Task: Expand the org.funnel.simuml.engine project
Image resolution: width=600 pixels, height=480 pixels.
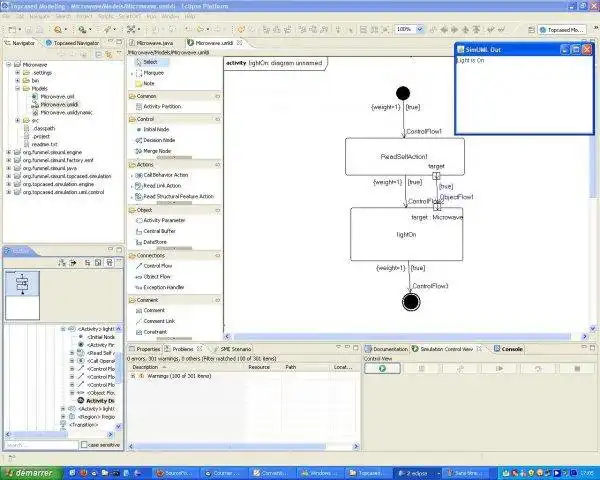Action: [x=8, y=151]
